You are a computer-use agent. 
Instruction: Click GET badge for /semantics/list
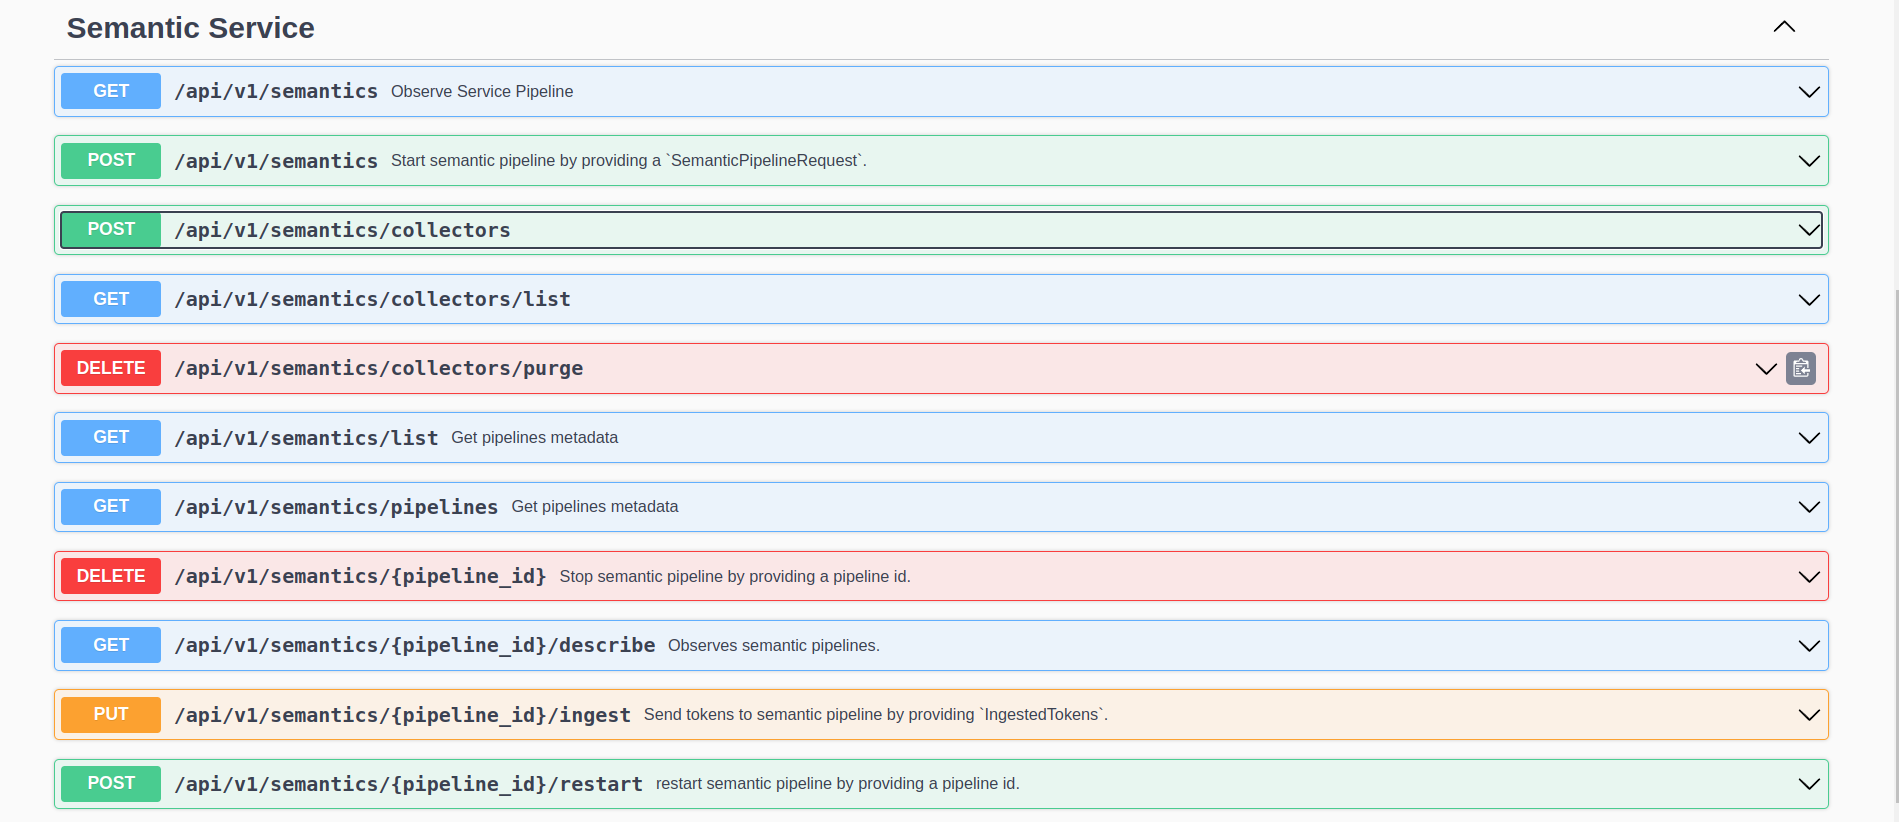pos(111,437)
